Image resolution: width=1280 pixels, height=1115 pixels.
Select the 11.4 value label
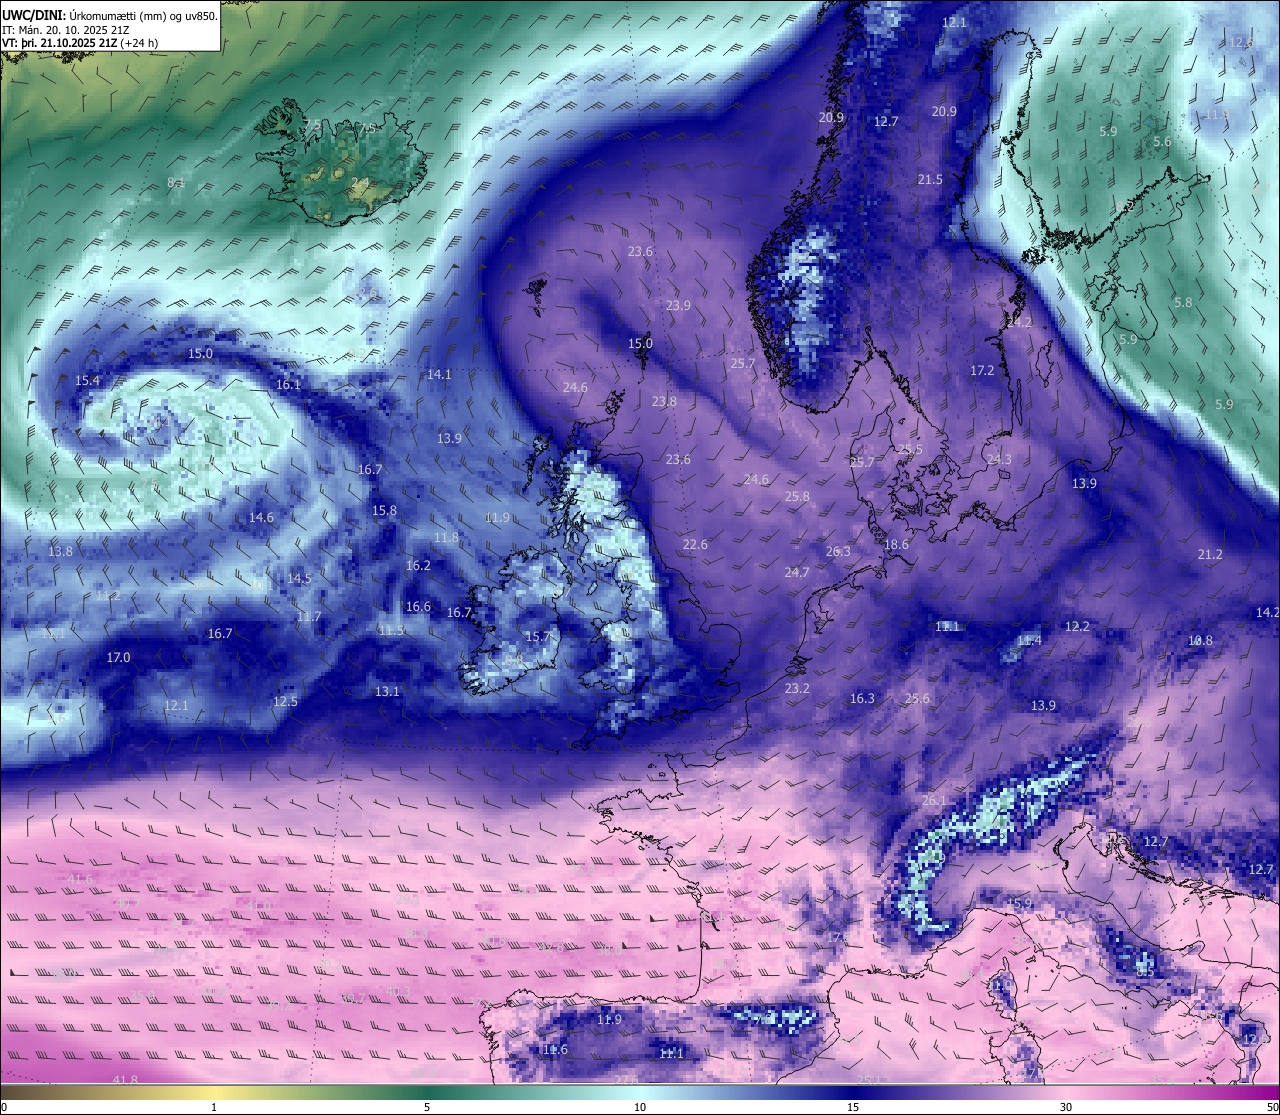(1029, 640)
